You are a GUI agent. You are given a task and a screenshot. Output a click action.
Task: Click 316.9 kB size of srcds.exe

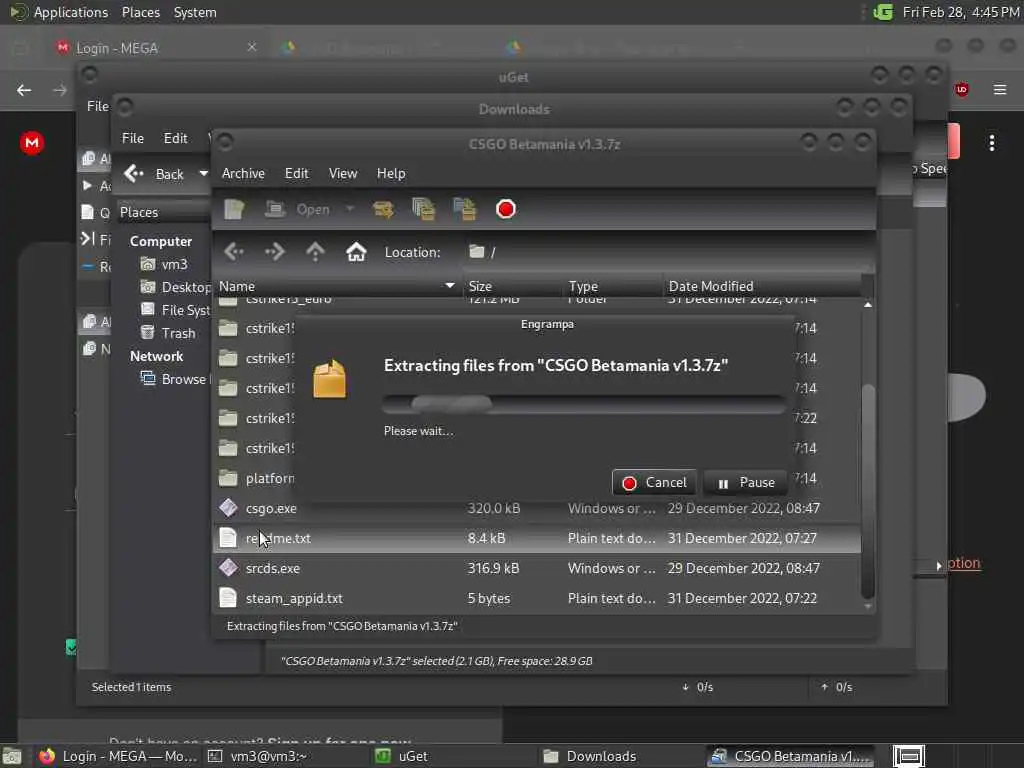493,568
